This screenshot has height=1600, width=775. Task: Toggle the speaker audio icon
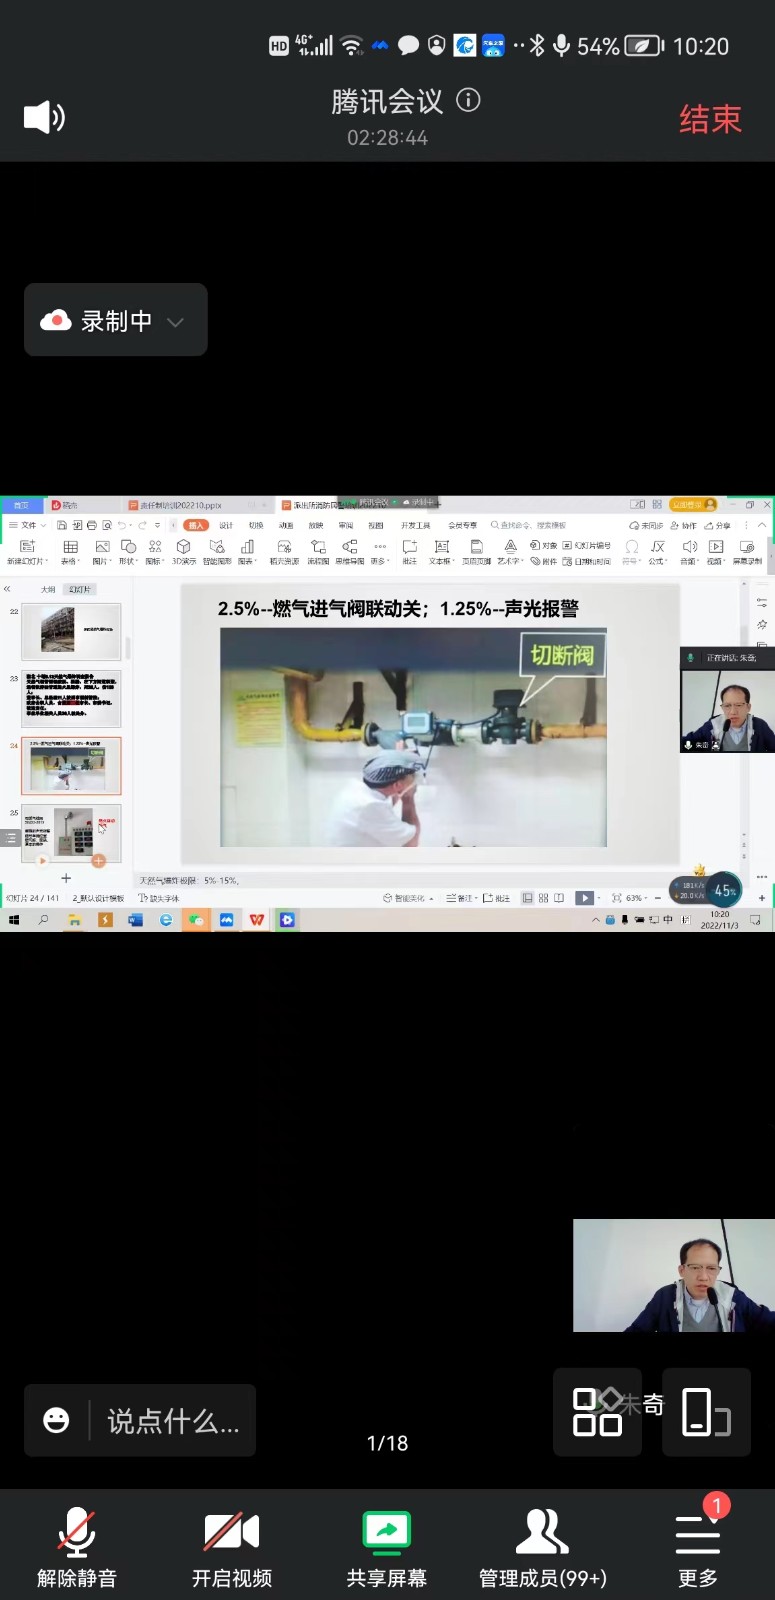pyautogui.click(x=44, y=118)
